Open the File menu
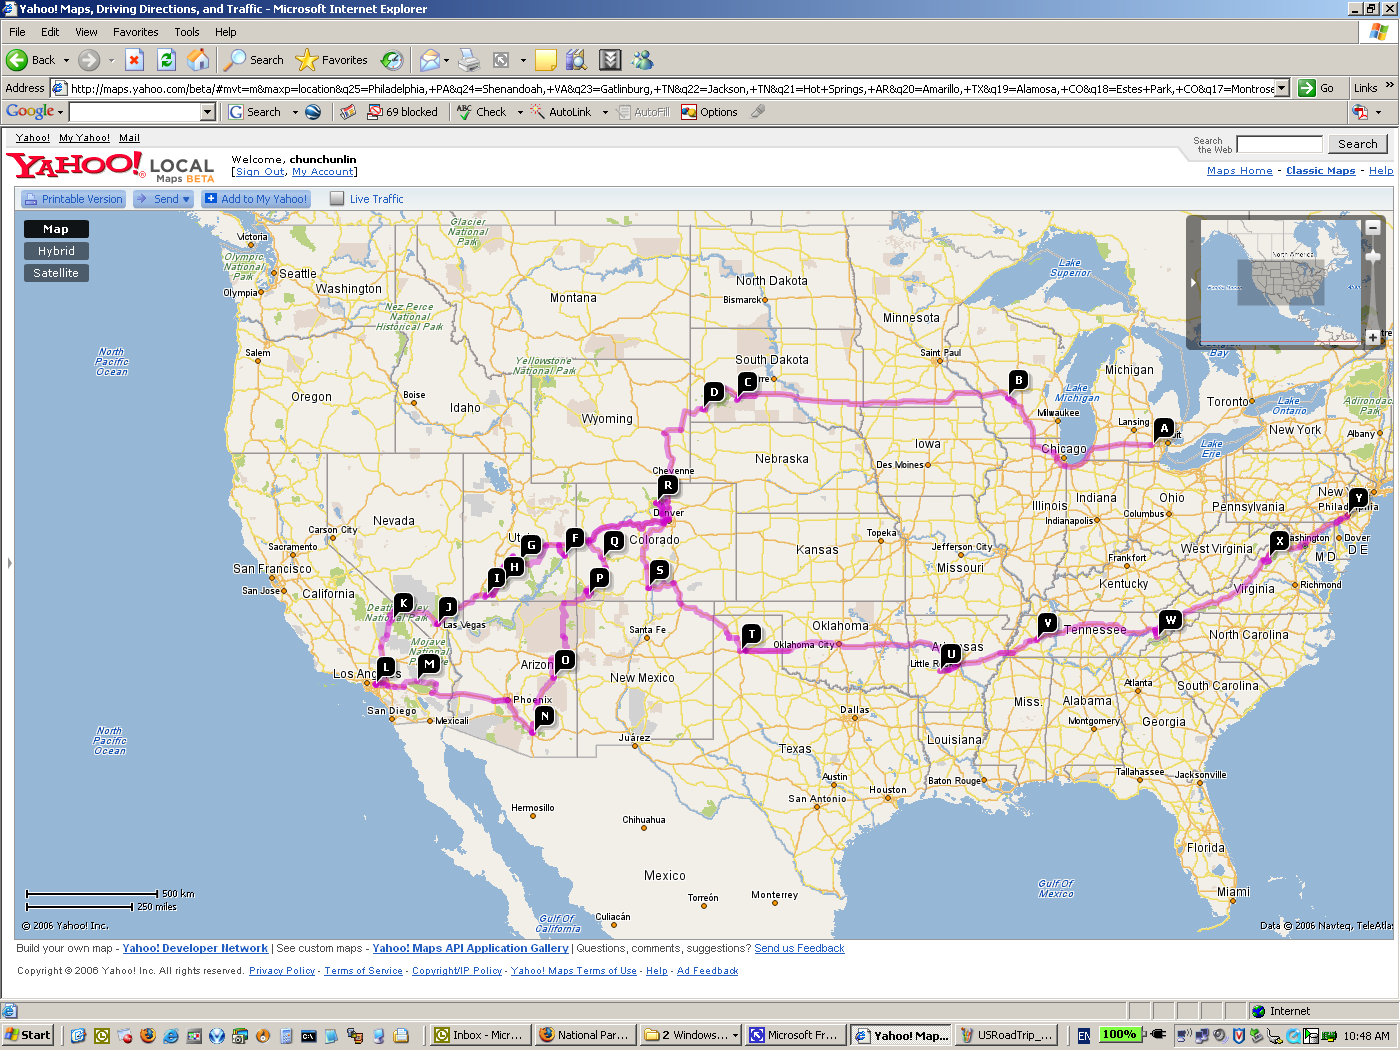The width and height of the screenshot is (1400, 1050). click(x=17, y=32)
